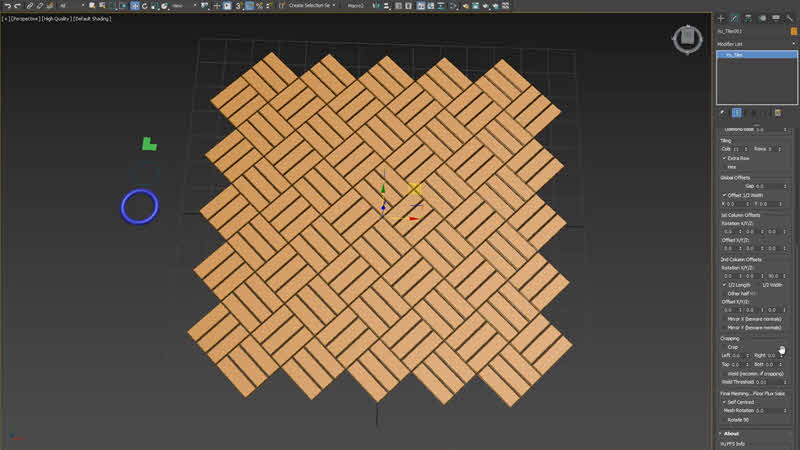Open the Default Shading viewport menu
This screenshot has height=450, width=800.
point(91,19)
